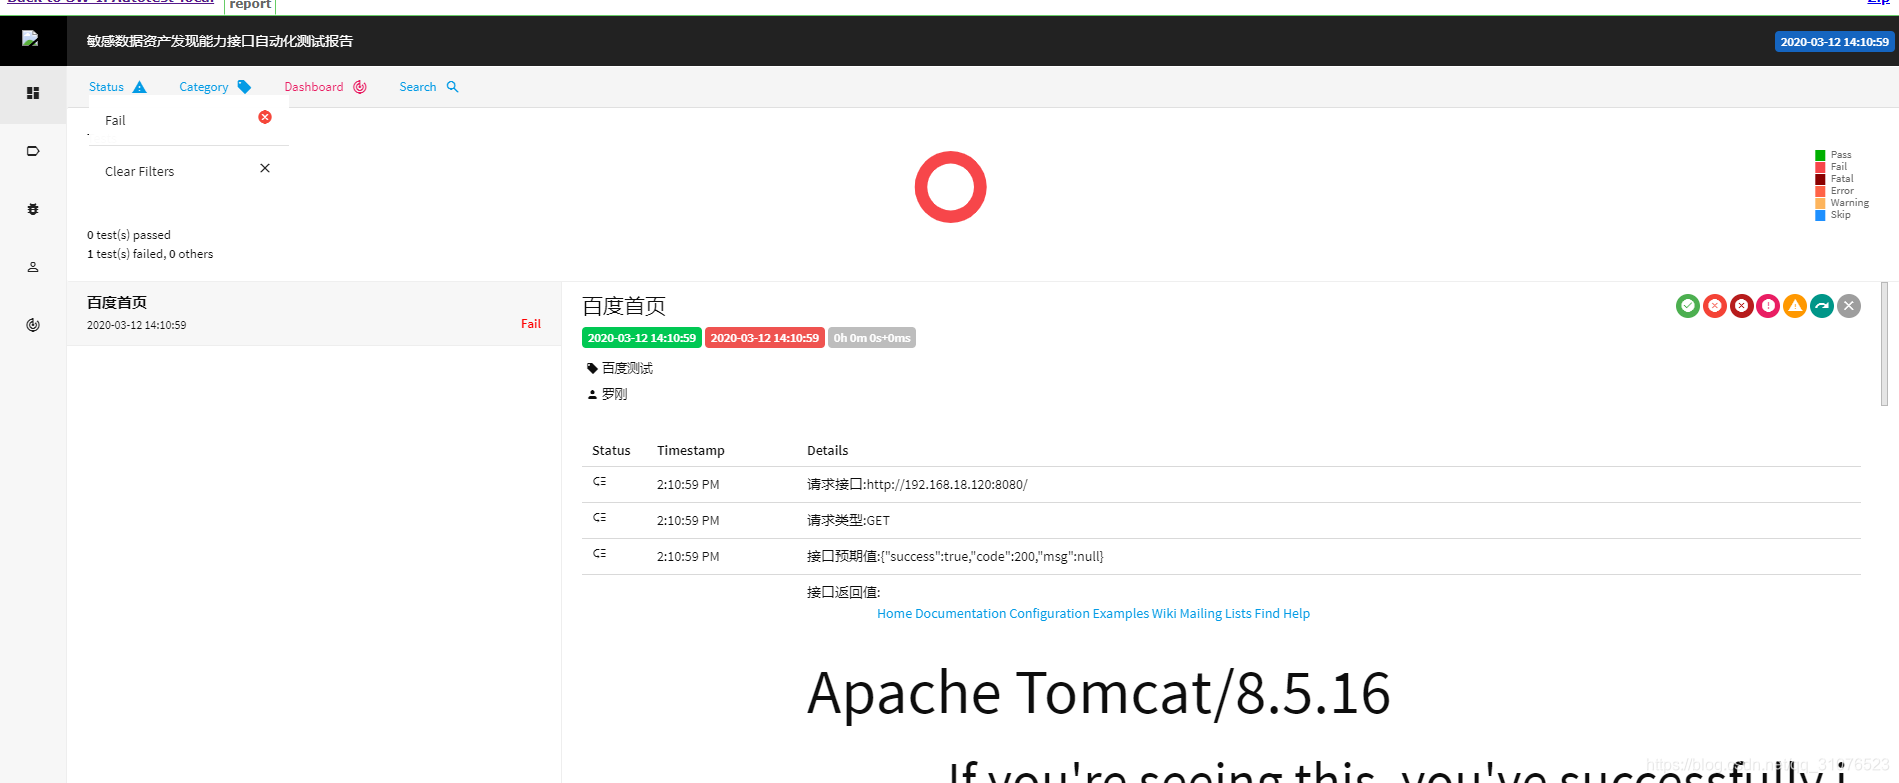Toggle the Dashboard panel
Screen dimensions: 1899x783
[x=326, y=87]
